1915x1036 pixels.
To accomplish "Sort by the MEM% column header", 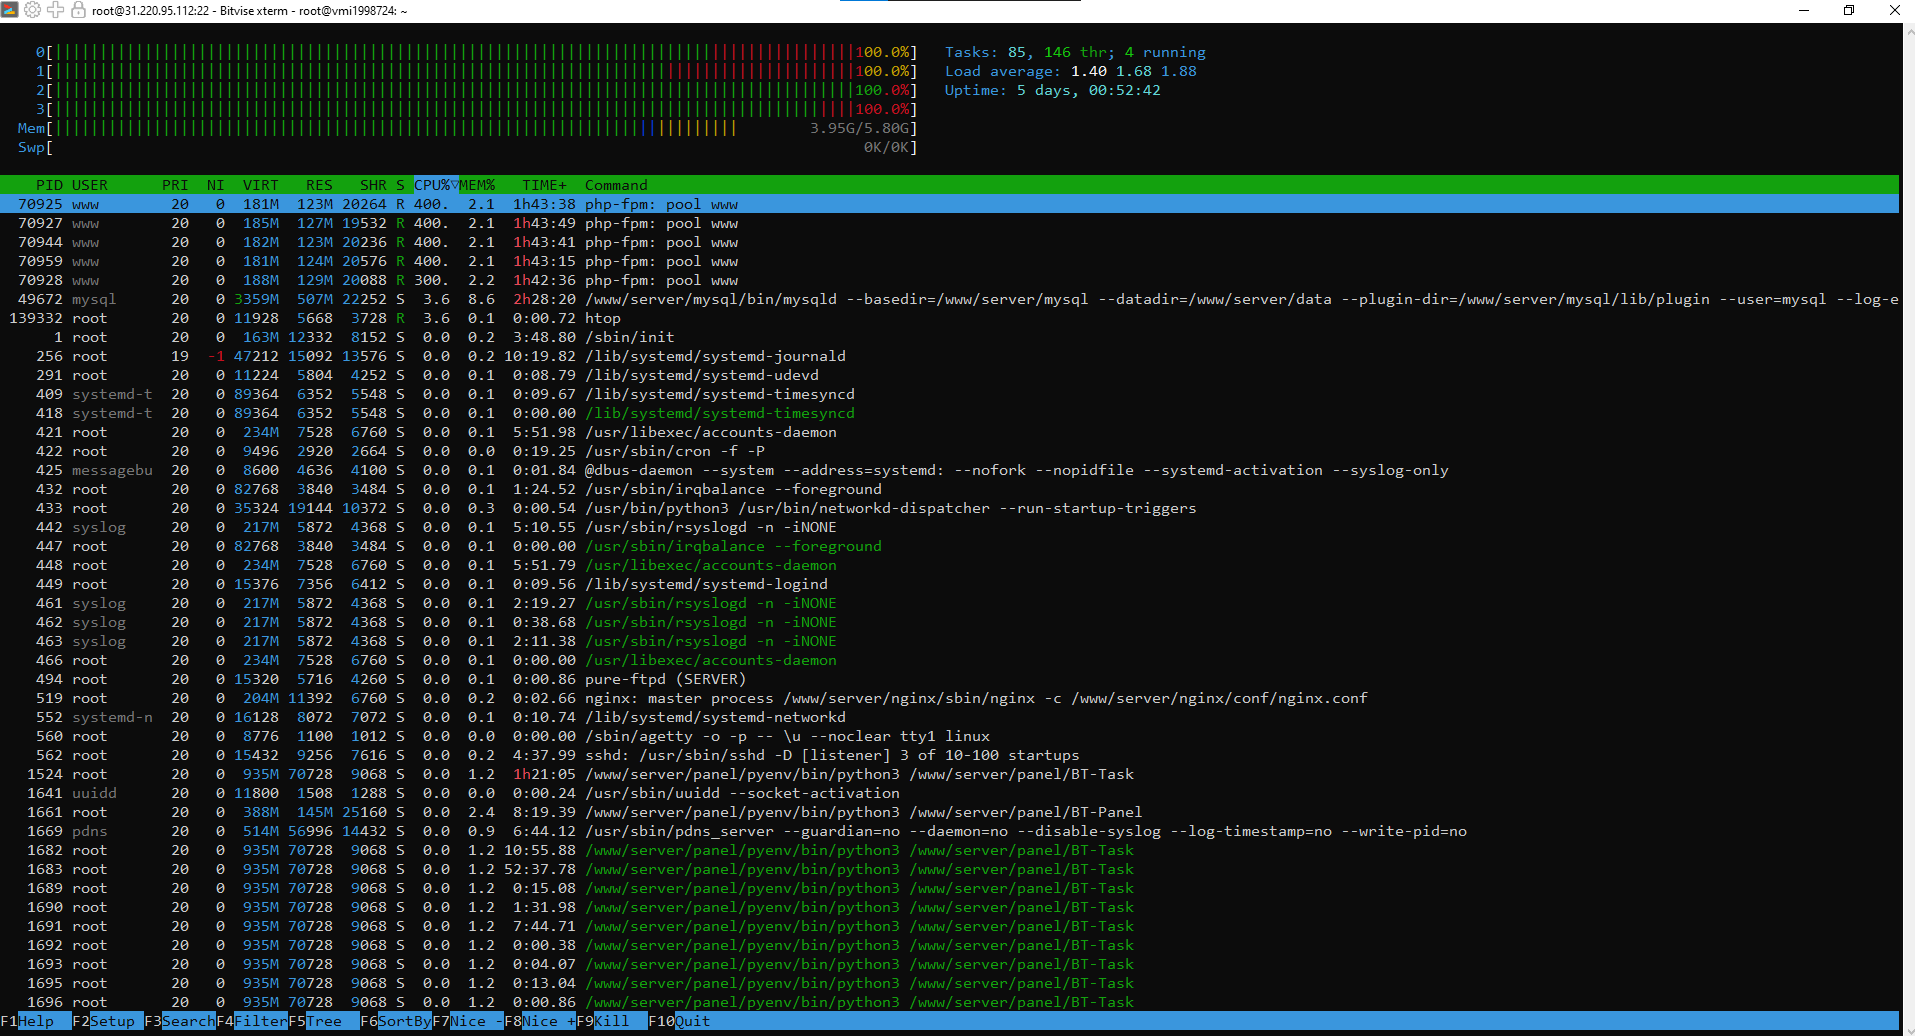I will click(477, 185).
